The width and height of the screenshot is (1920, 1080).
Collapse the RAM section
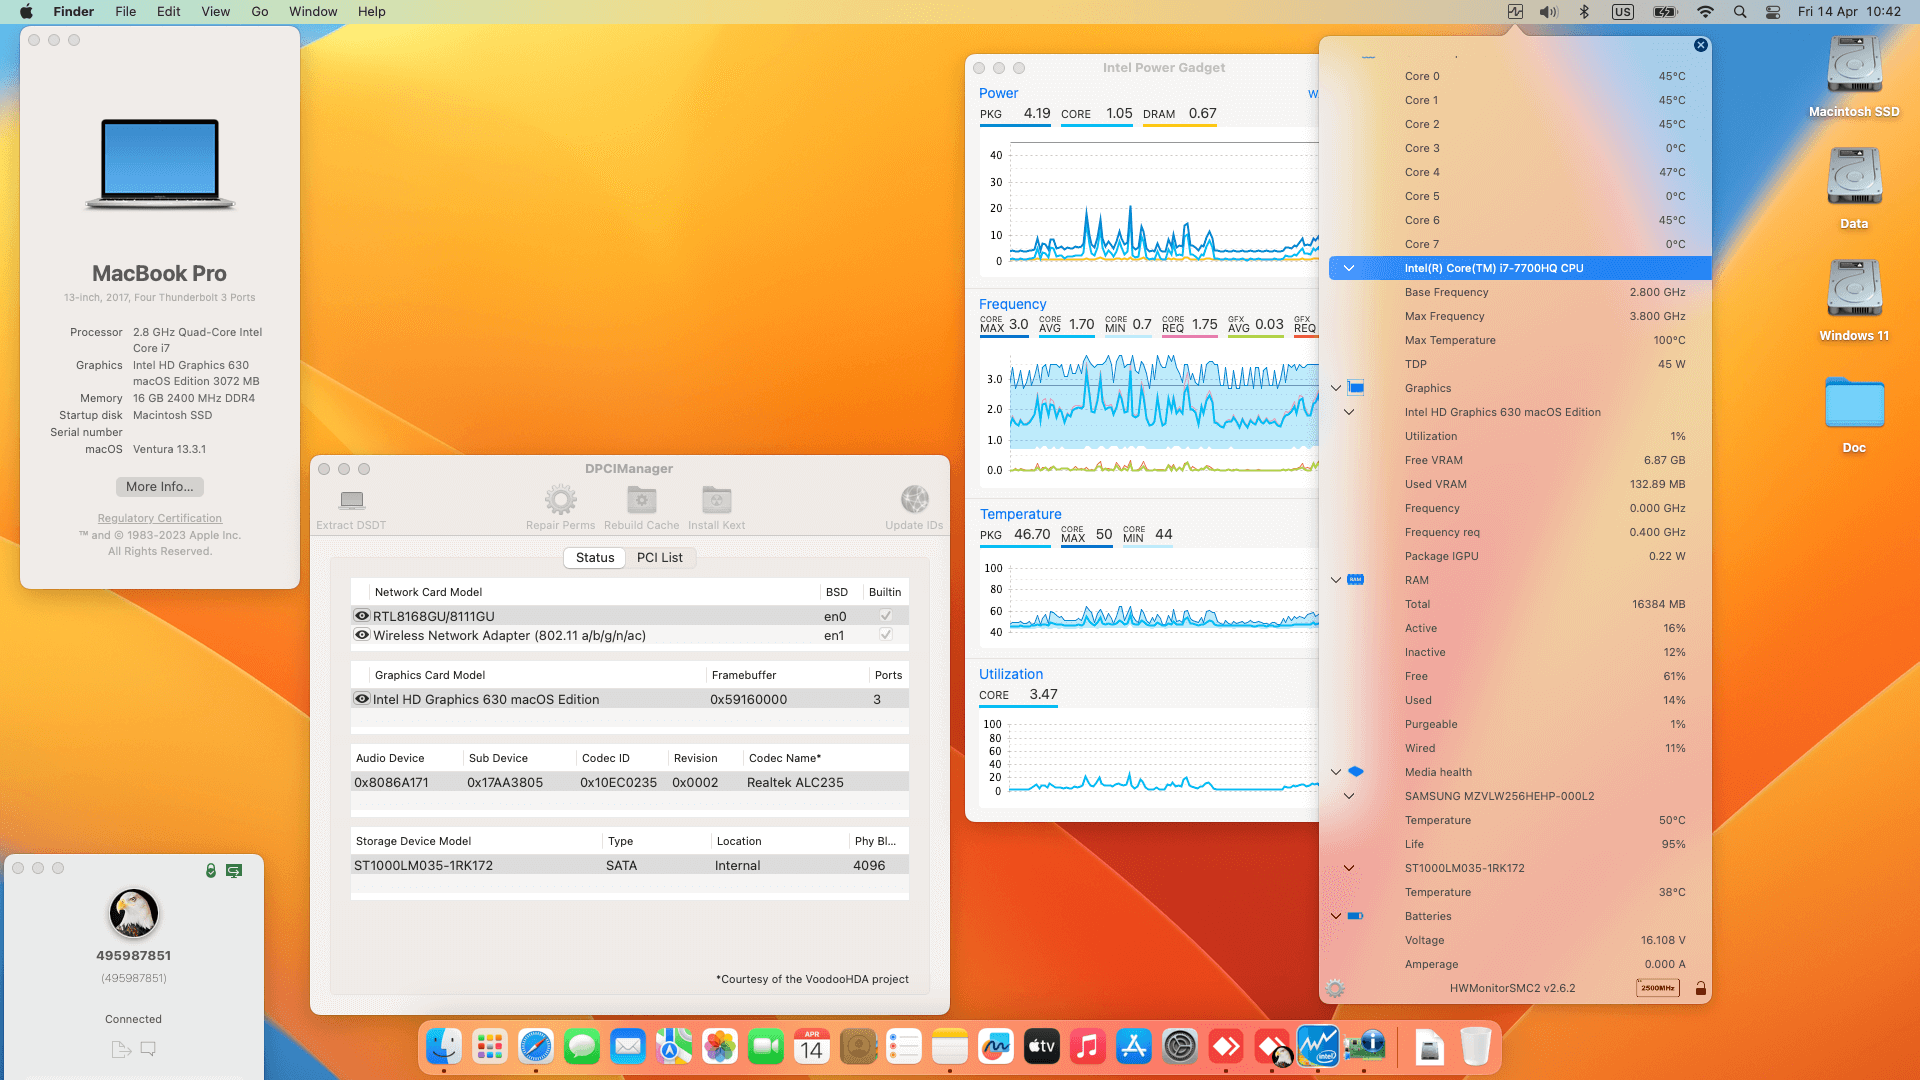pos(1335,580)
